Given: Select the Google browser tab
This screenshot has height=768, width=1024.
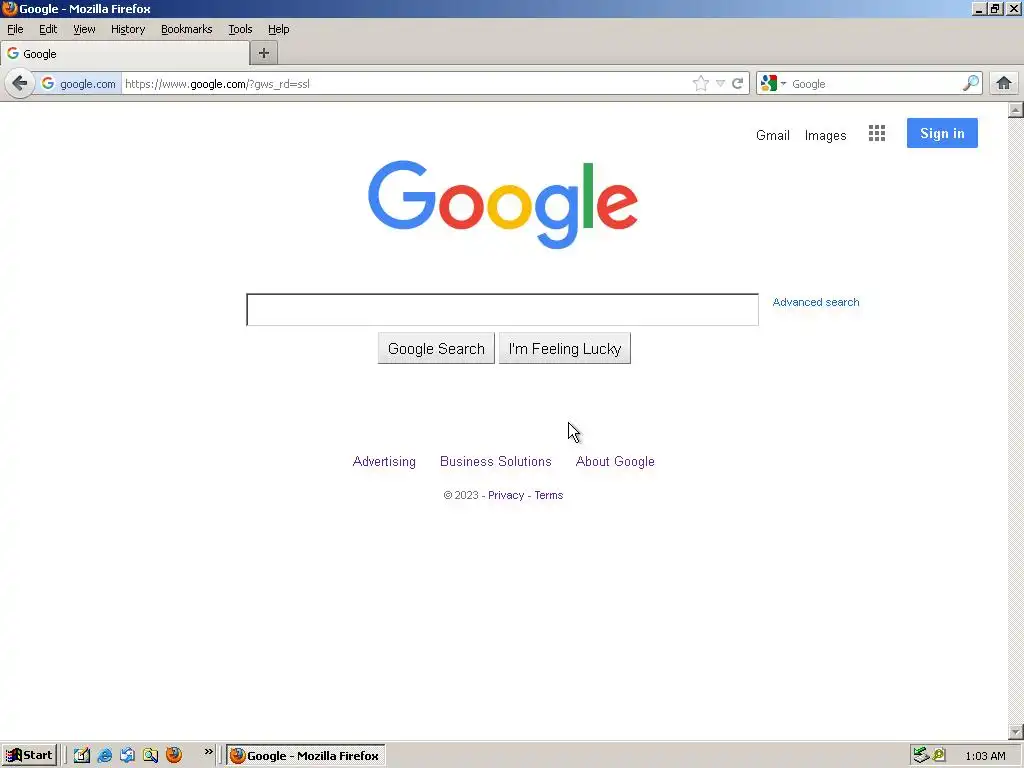Looking at the screenshot, I should pos(125,54).
